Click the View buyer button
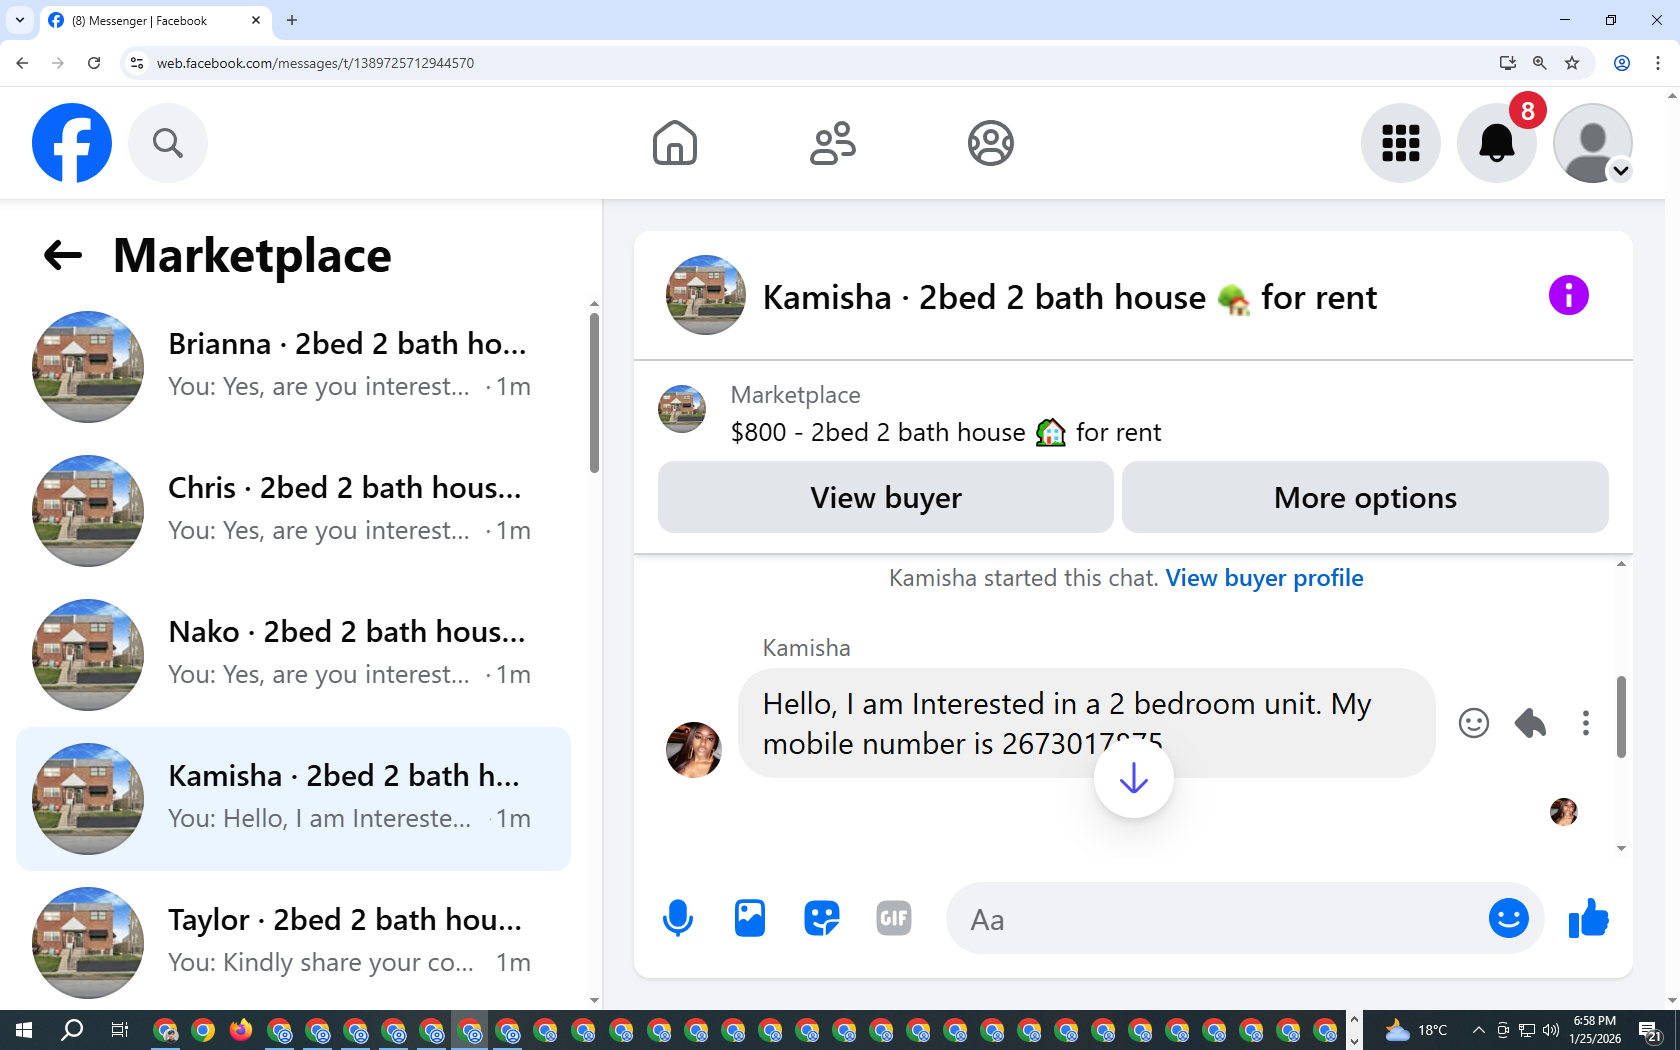Viewport: 1680px width, 1050px height. (x=886, y=497)
